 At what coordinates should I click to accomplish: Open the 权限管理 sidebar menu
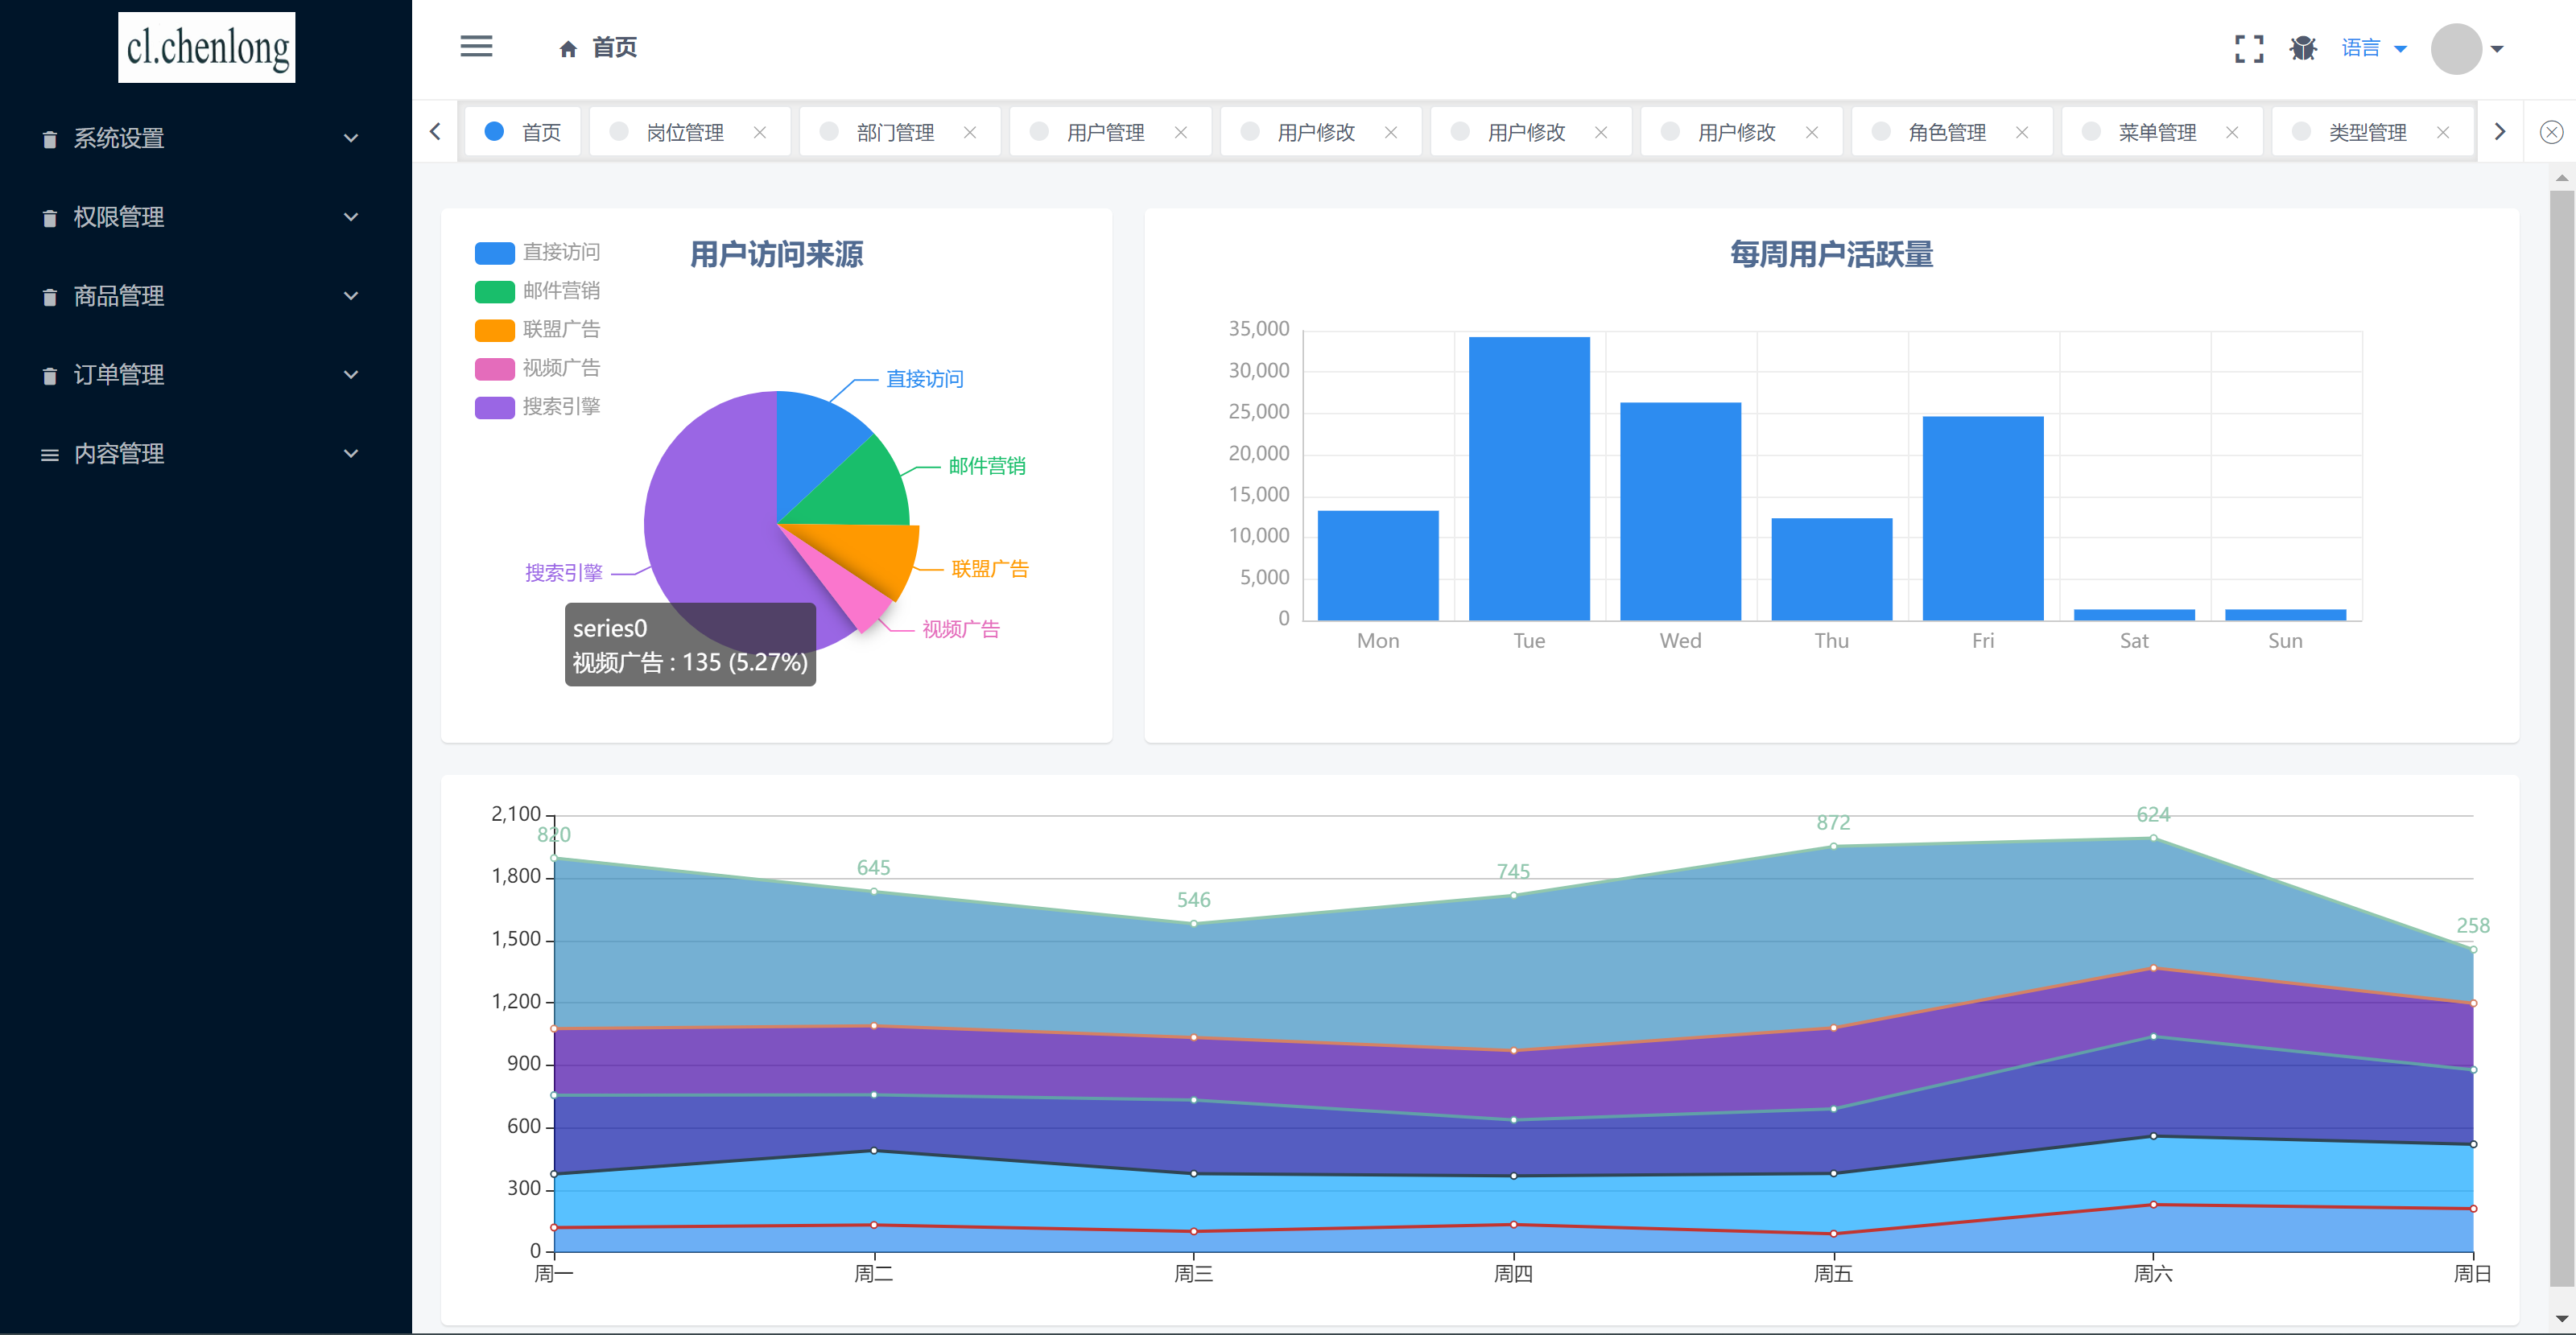[206, 217]
